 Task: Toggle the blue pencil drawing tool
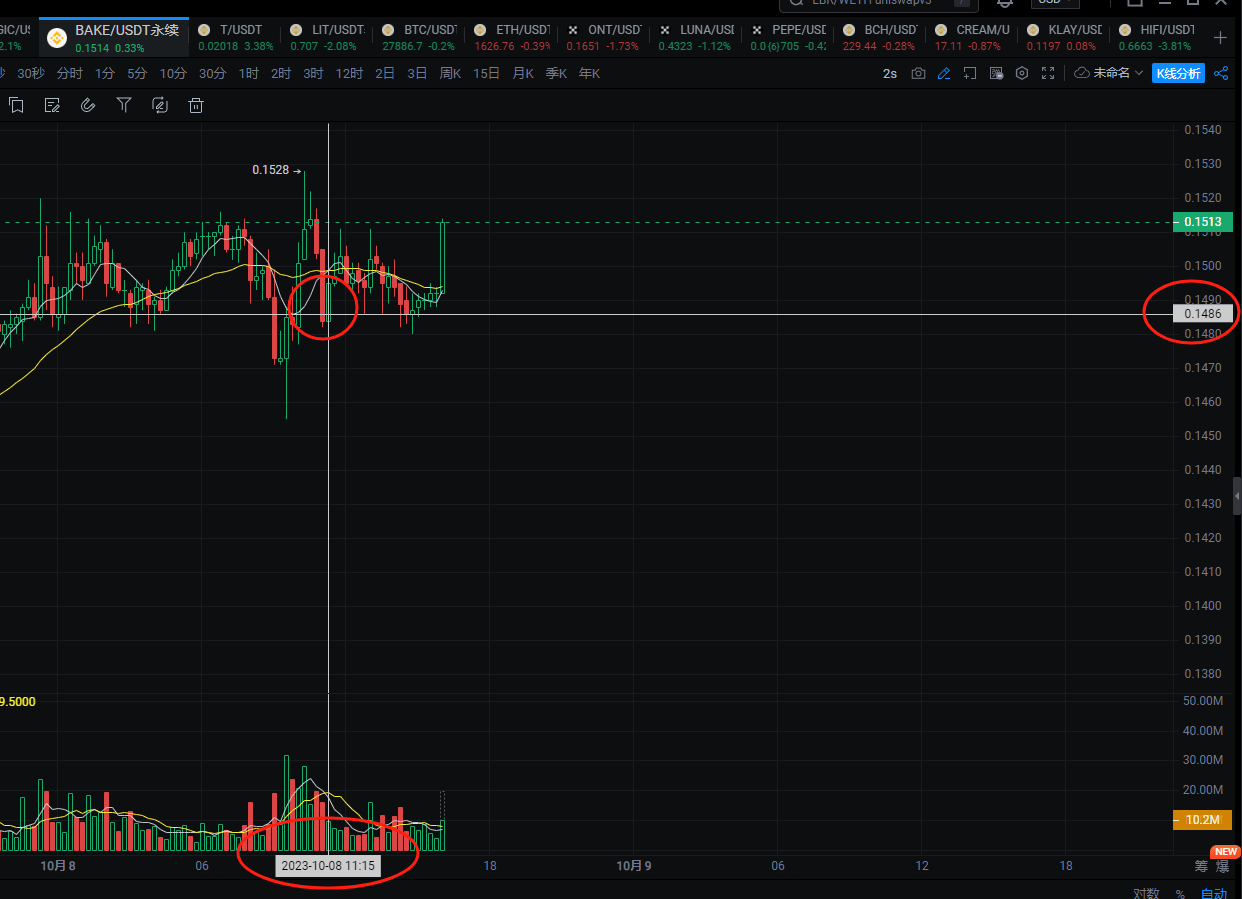tap(944, 73)
